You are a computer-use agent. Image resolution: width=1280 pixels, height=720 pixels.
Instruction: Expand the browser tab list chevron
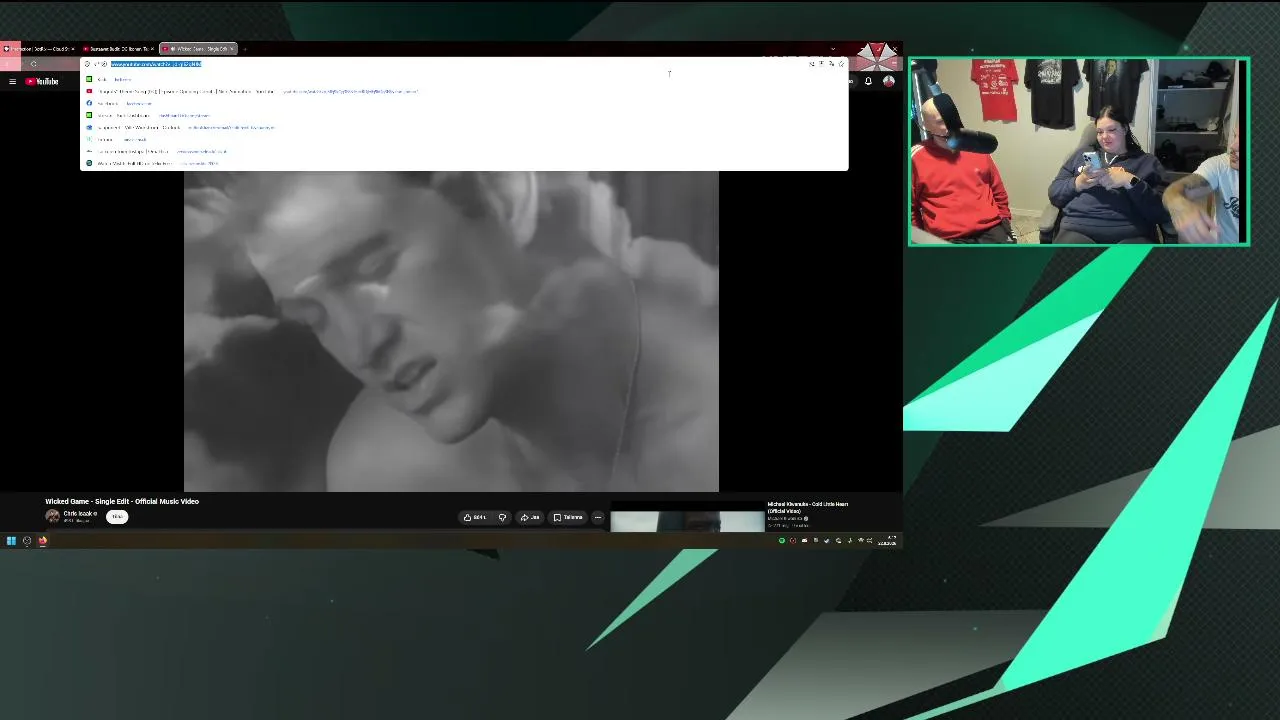833,48
